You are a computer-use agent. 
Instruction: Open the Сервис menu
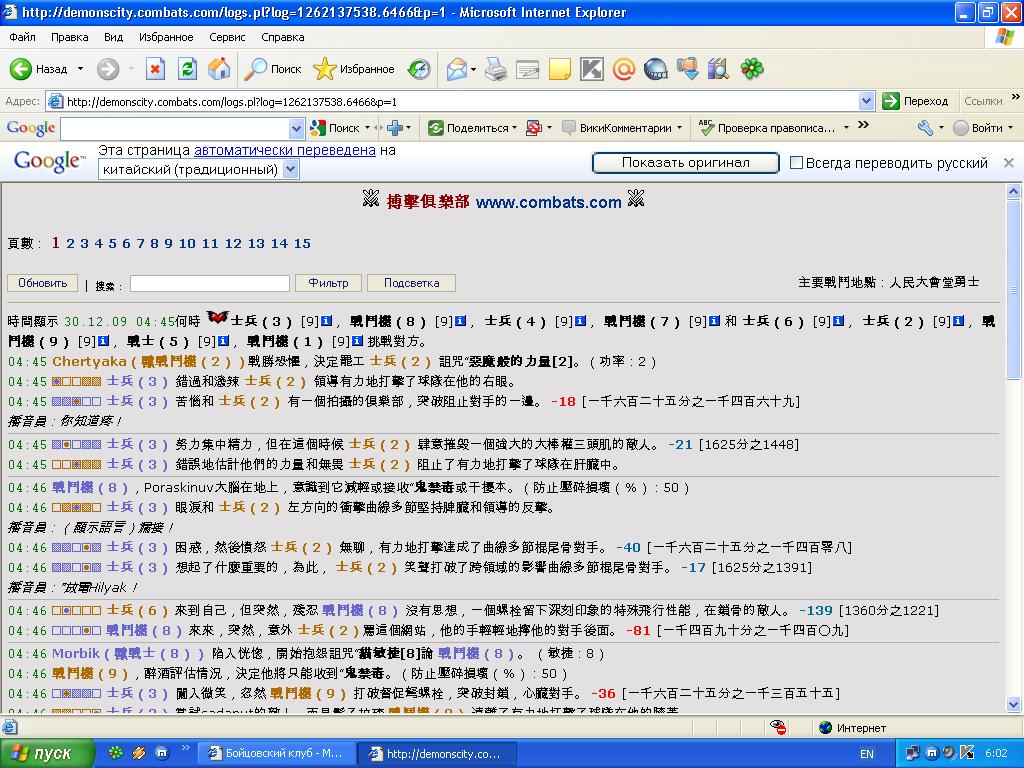click(227, 37)
